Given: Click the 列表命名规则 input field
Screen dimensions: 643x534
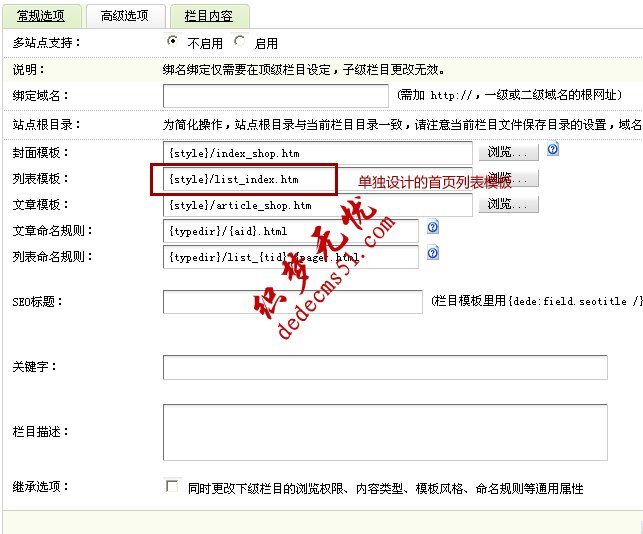Looking at the screenshot, I should click(291, 257).
